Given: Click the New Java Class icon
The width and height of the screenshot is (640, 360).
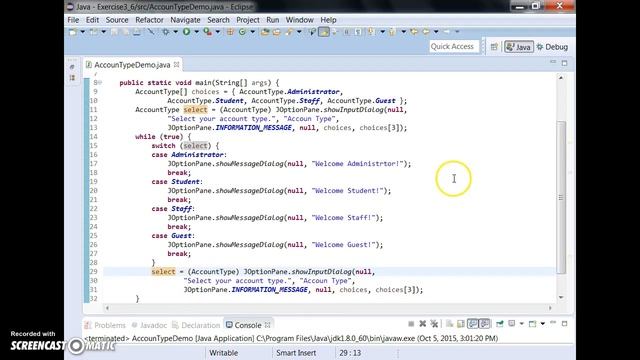Looking at the screenshot, I should [242, 32].
